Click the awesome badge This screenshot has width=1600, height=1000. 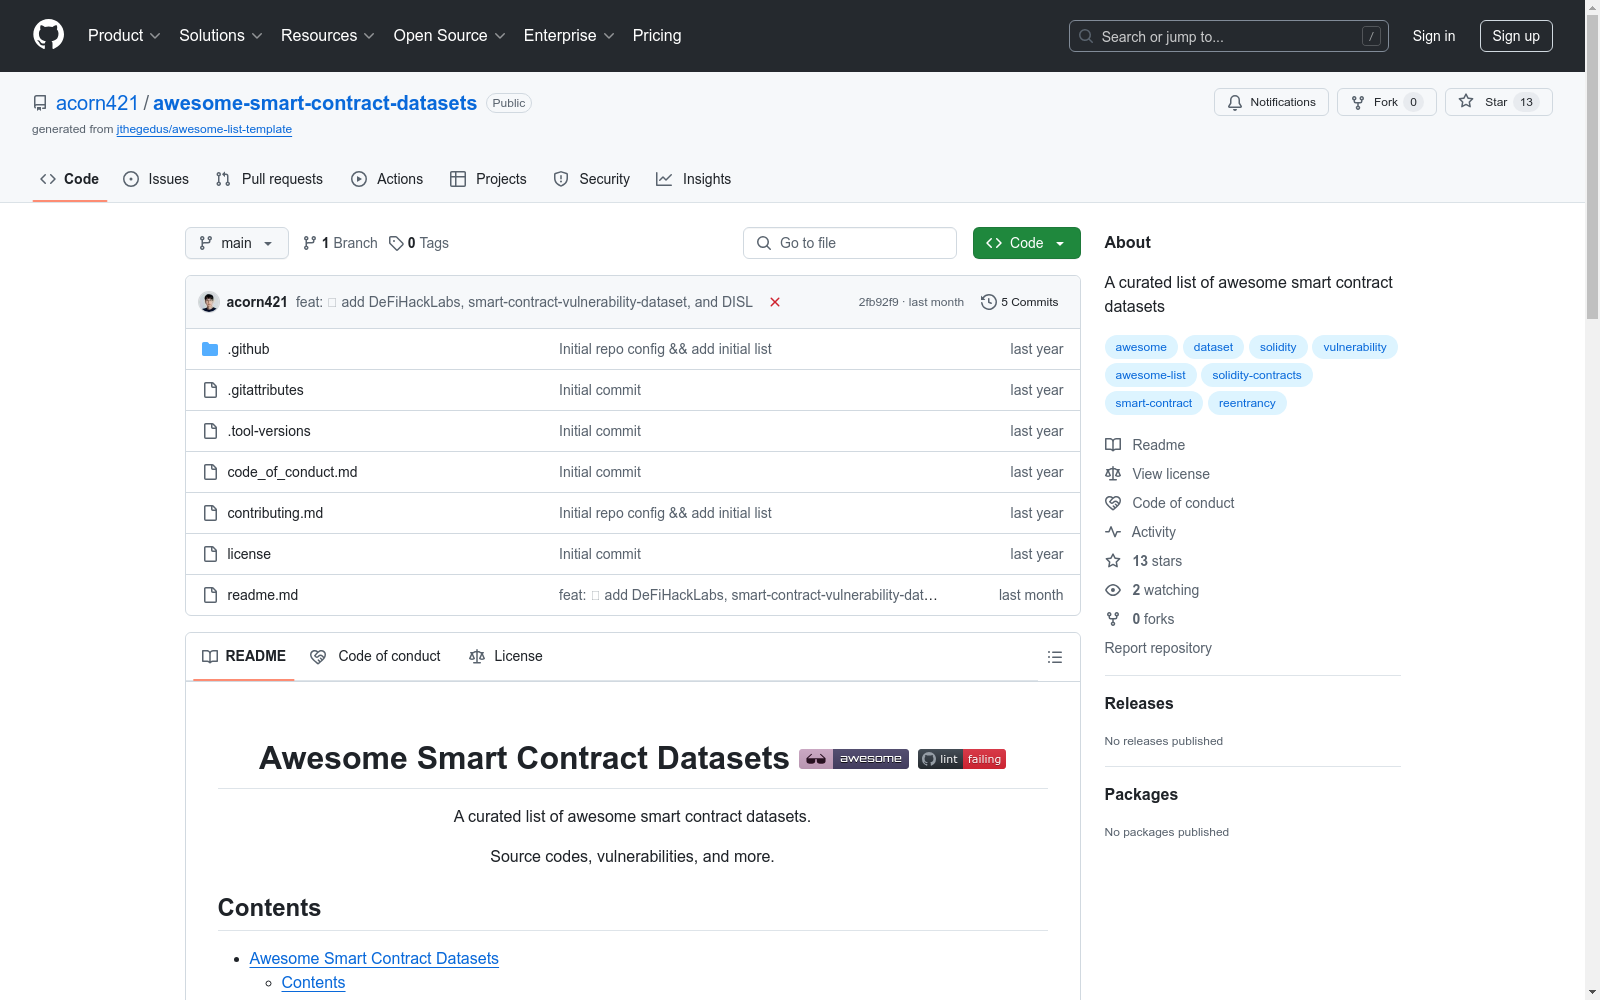[854, 759]
